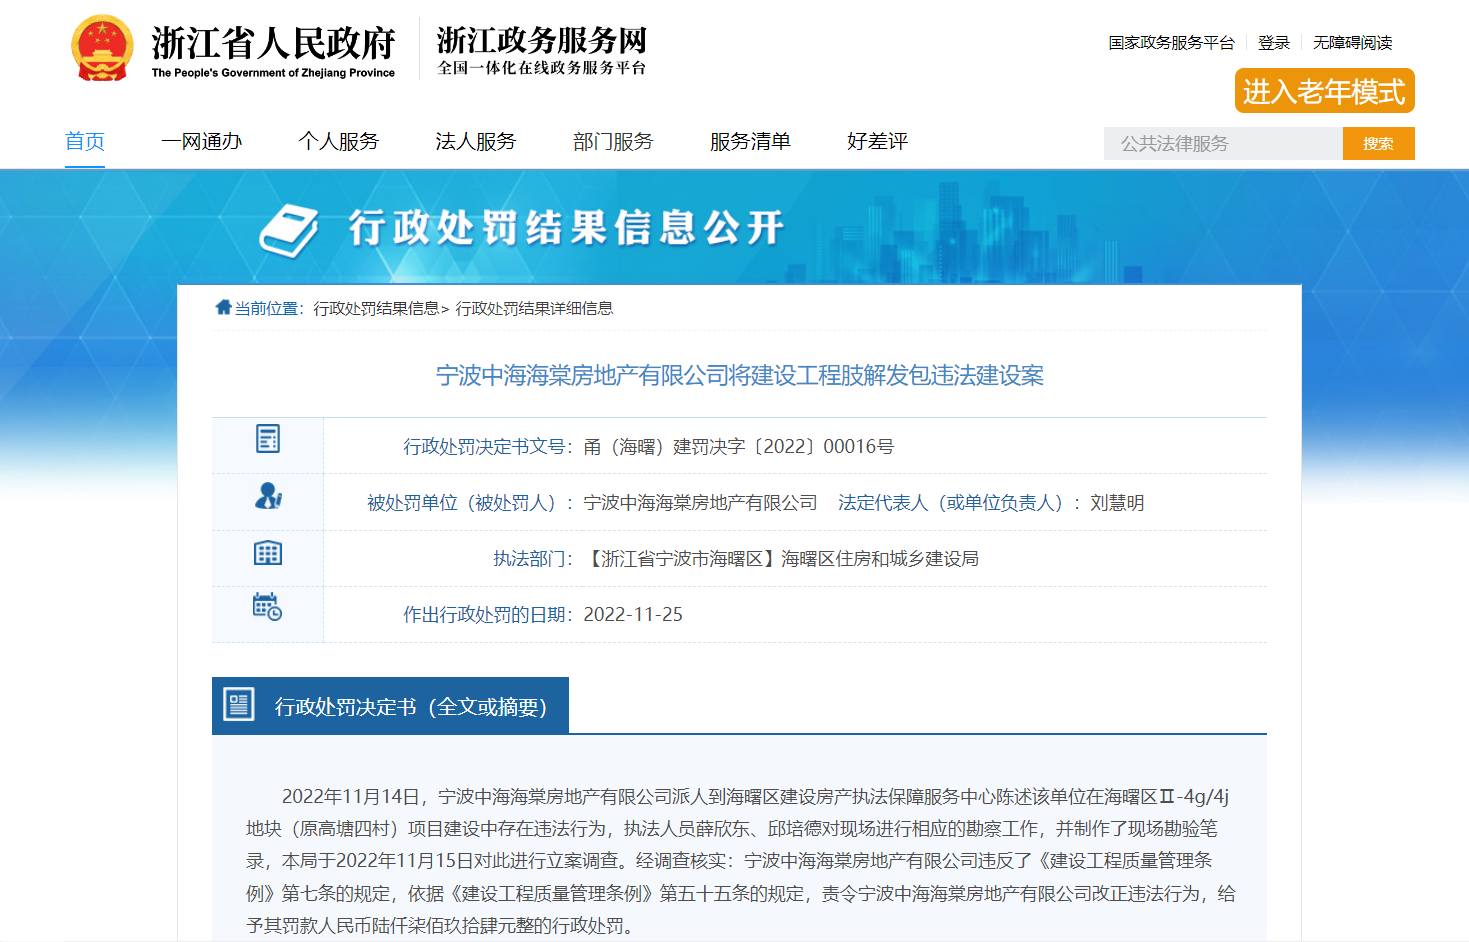The image size is (1469, 942).
Task: Click the calendar icon beside 作出行政处罚的日期
Action: 267,607
